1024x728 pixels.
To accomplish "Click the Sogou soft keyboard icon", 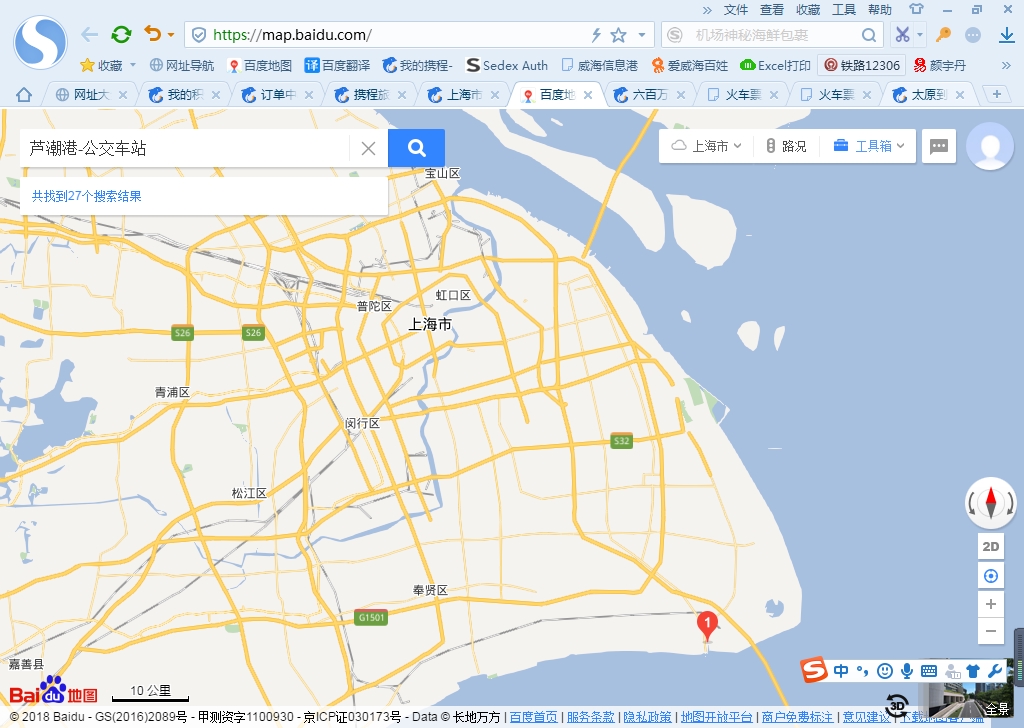I will [929, 671].
